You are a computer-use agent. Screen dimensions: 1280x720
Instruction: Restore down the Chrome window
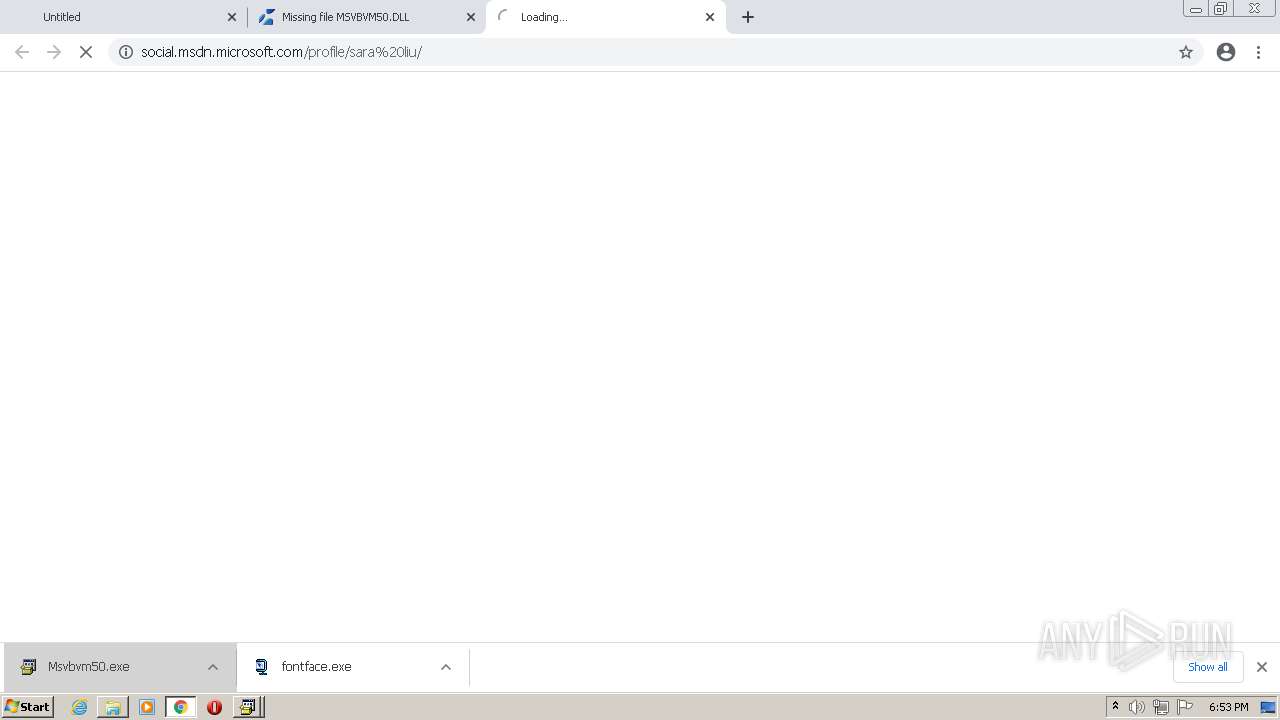pos(1221,9)
